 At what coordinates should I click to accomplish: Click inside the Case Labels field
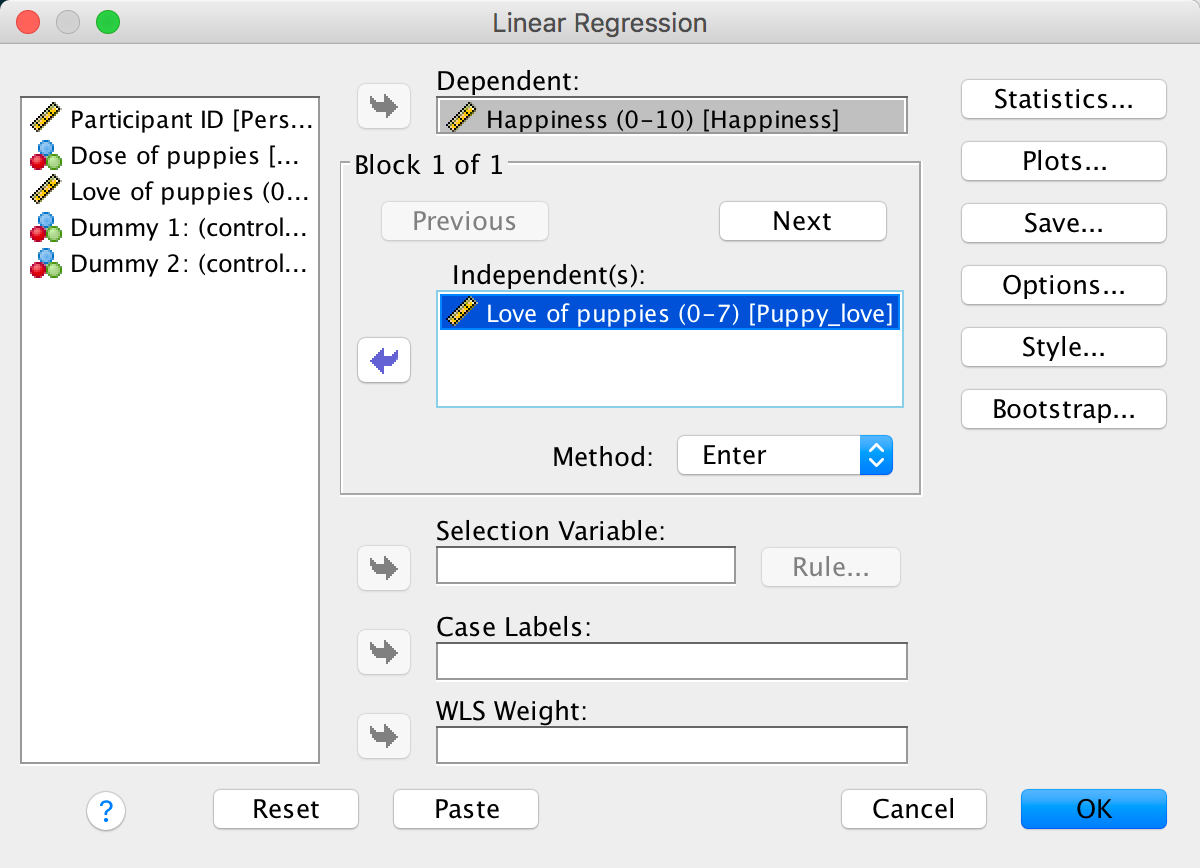(x=671, y=661)
